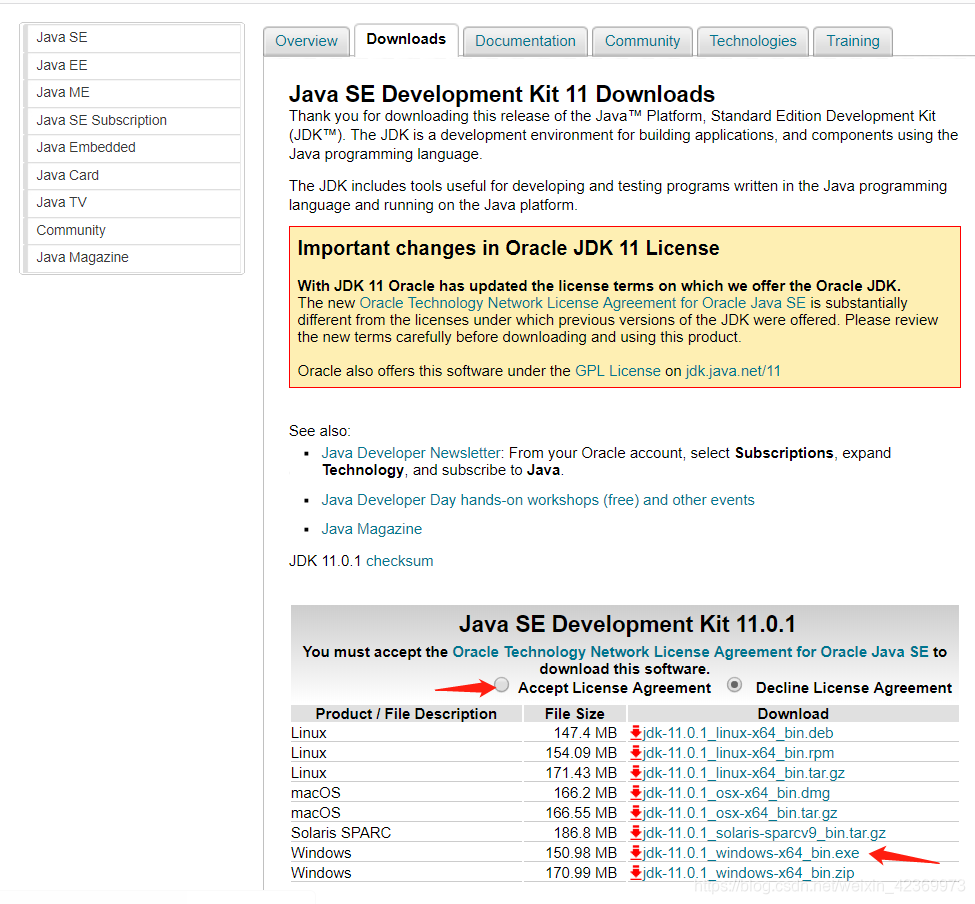This screenshot has width=975, height=904.
Task: Click the red download icon beside jdk-11.0.1_linux-x64_bin.rpm
Action: point(635,752)
